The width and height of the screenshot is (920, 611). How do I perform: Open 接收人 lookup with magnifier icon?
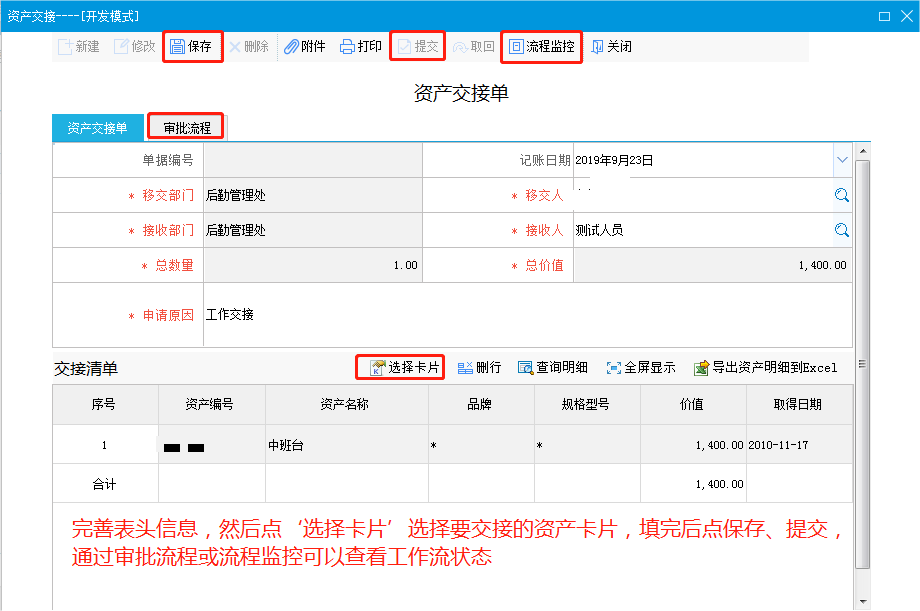(842, 230)
